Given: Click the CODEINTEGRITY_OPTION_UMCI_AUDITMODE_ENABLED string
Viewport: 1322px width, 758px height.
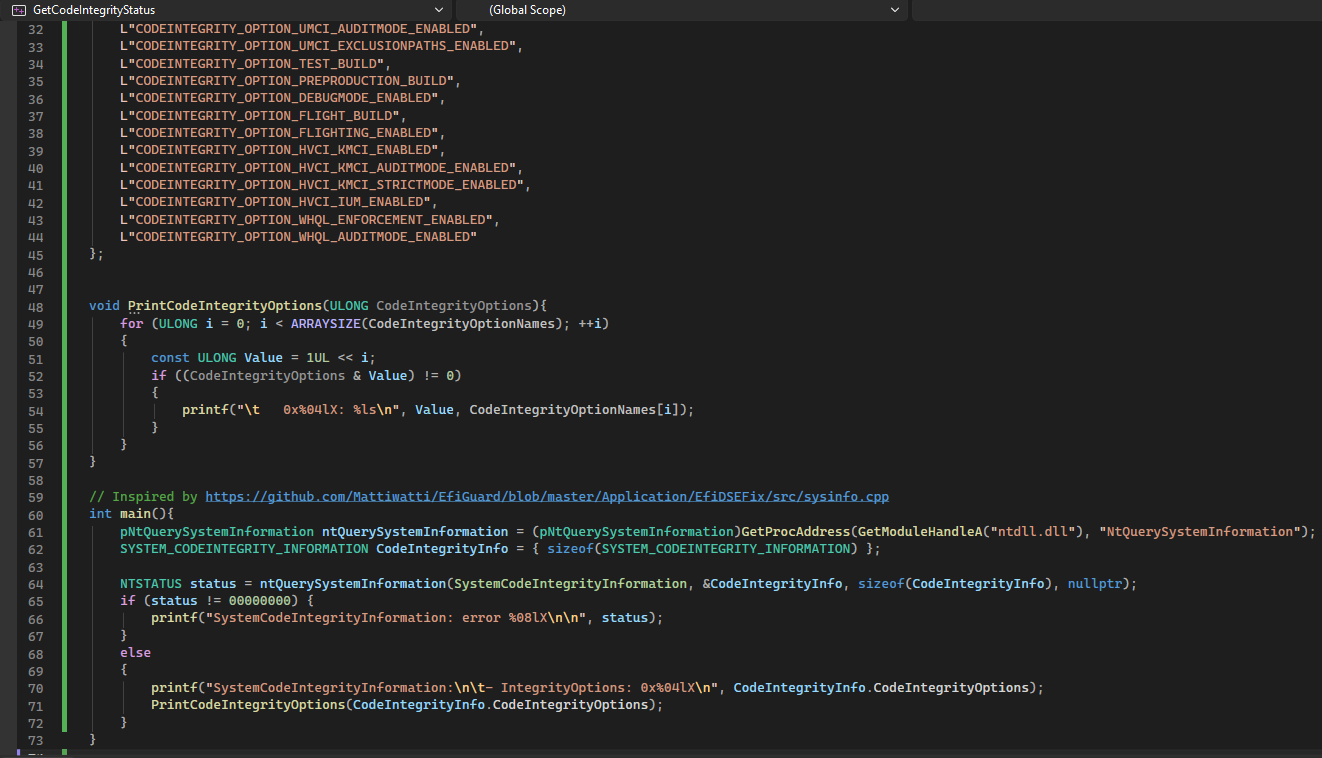Looking at the screenshot, I should [x=298, y=29].
